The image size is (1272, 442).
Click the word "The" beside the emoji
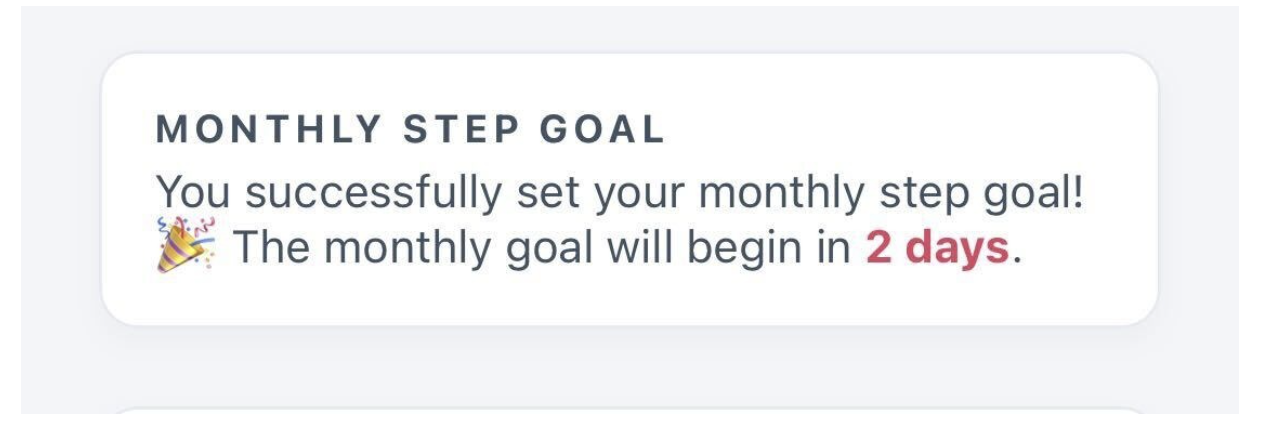pos(269,247)
